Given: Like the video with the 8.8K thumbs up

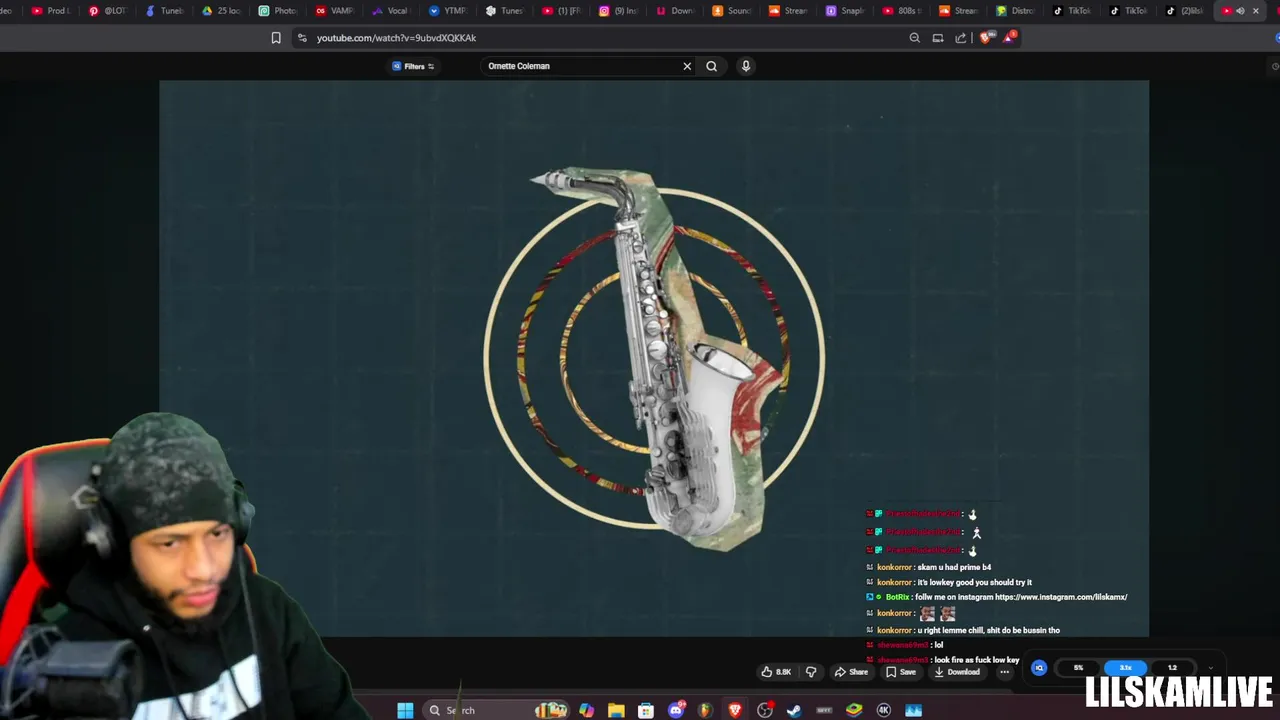Looking at the screenshot, I should 776,672.
